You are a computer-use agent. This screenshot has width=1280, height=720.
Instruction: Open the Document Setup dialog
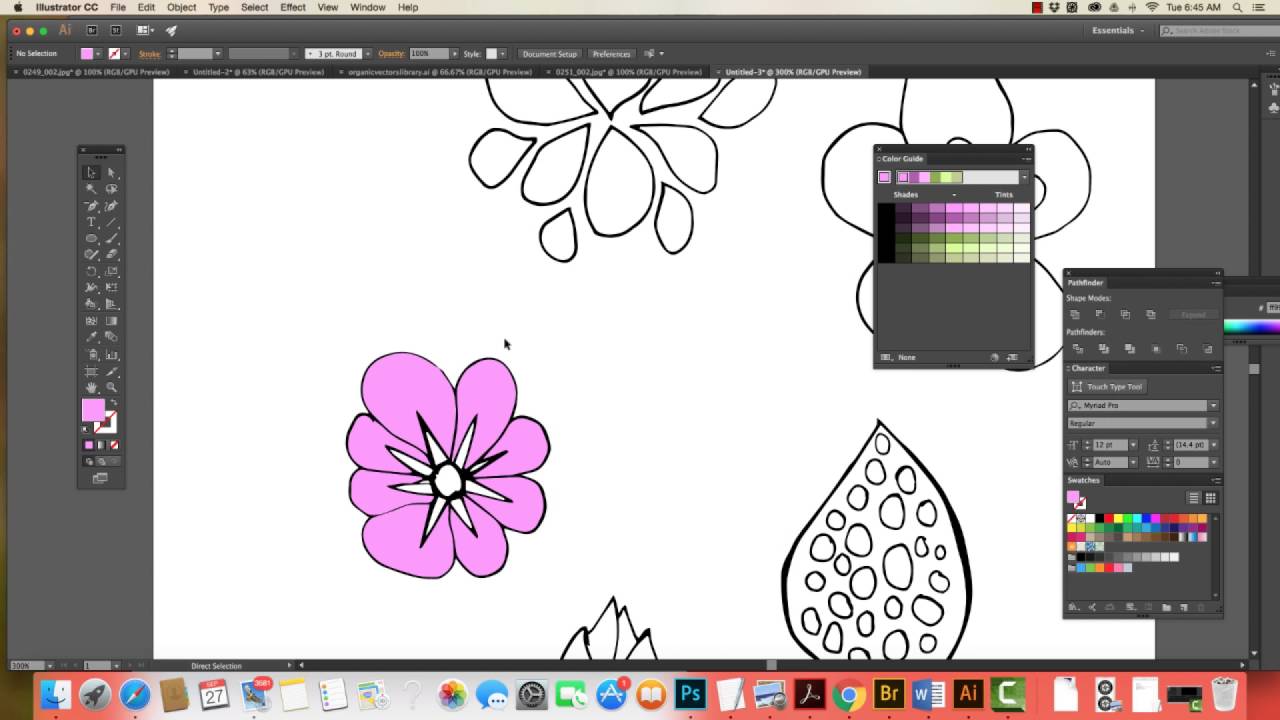pos(549,54)
